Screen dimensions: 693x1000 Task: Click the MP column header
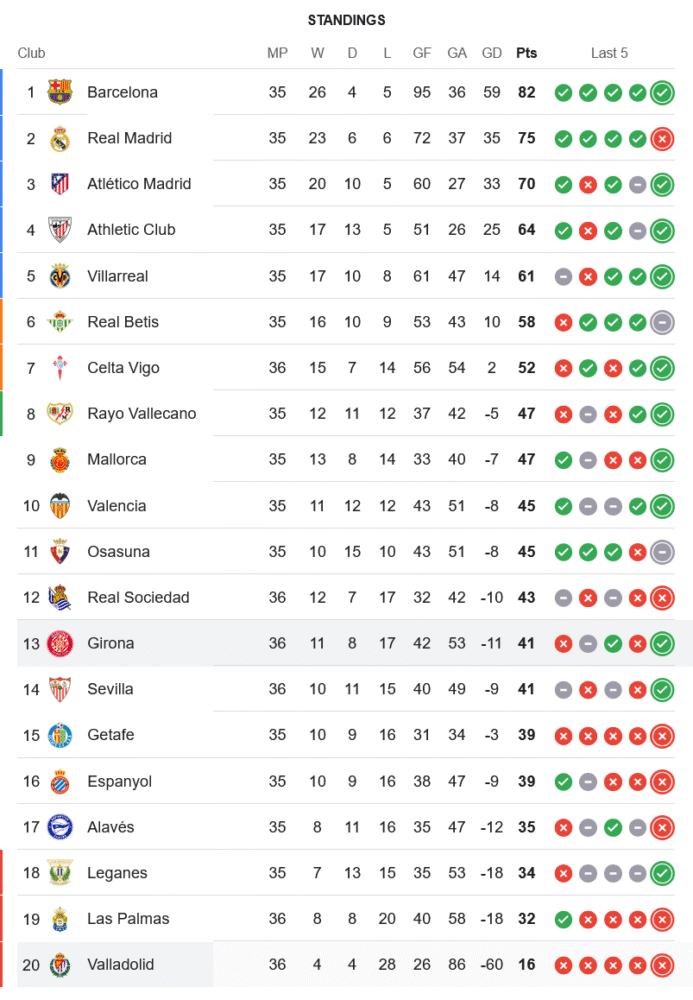point(277,53)
